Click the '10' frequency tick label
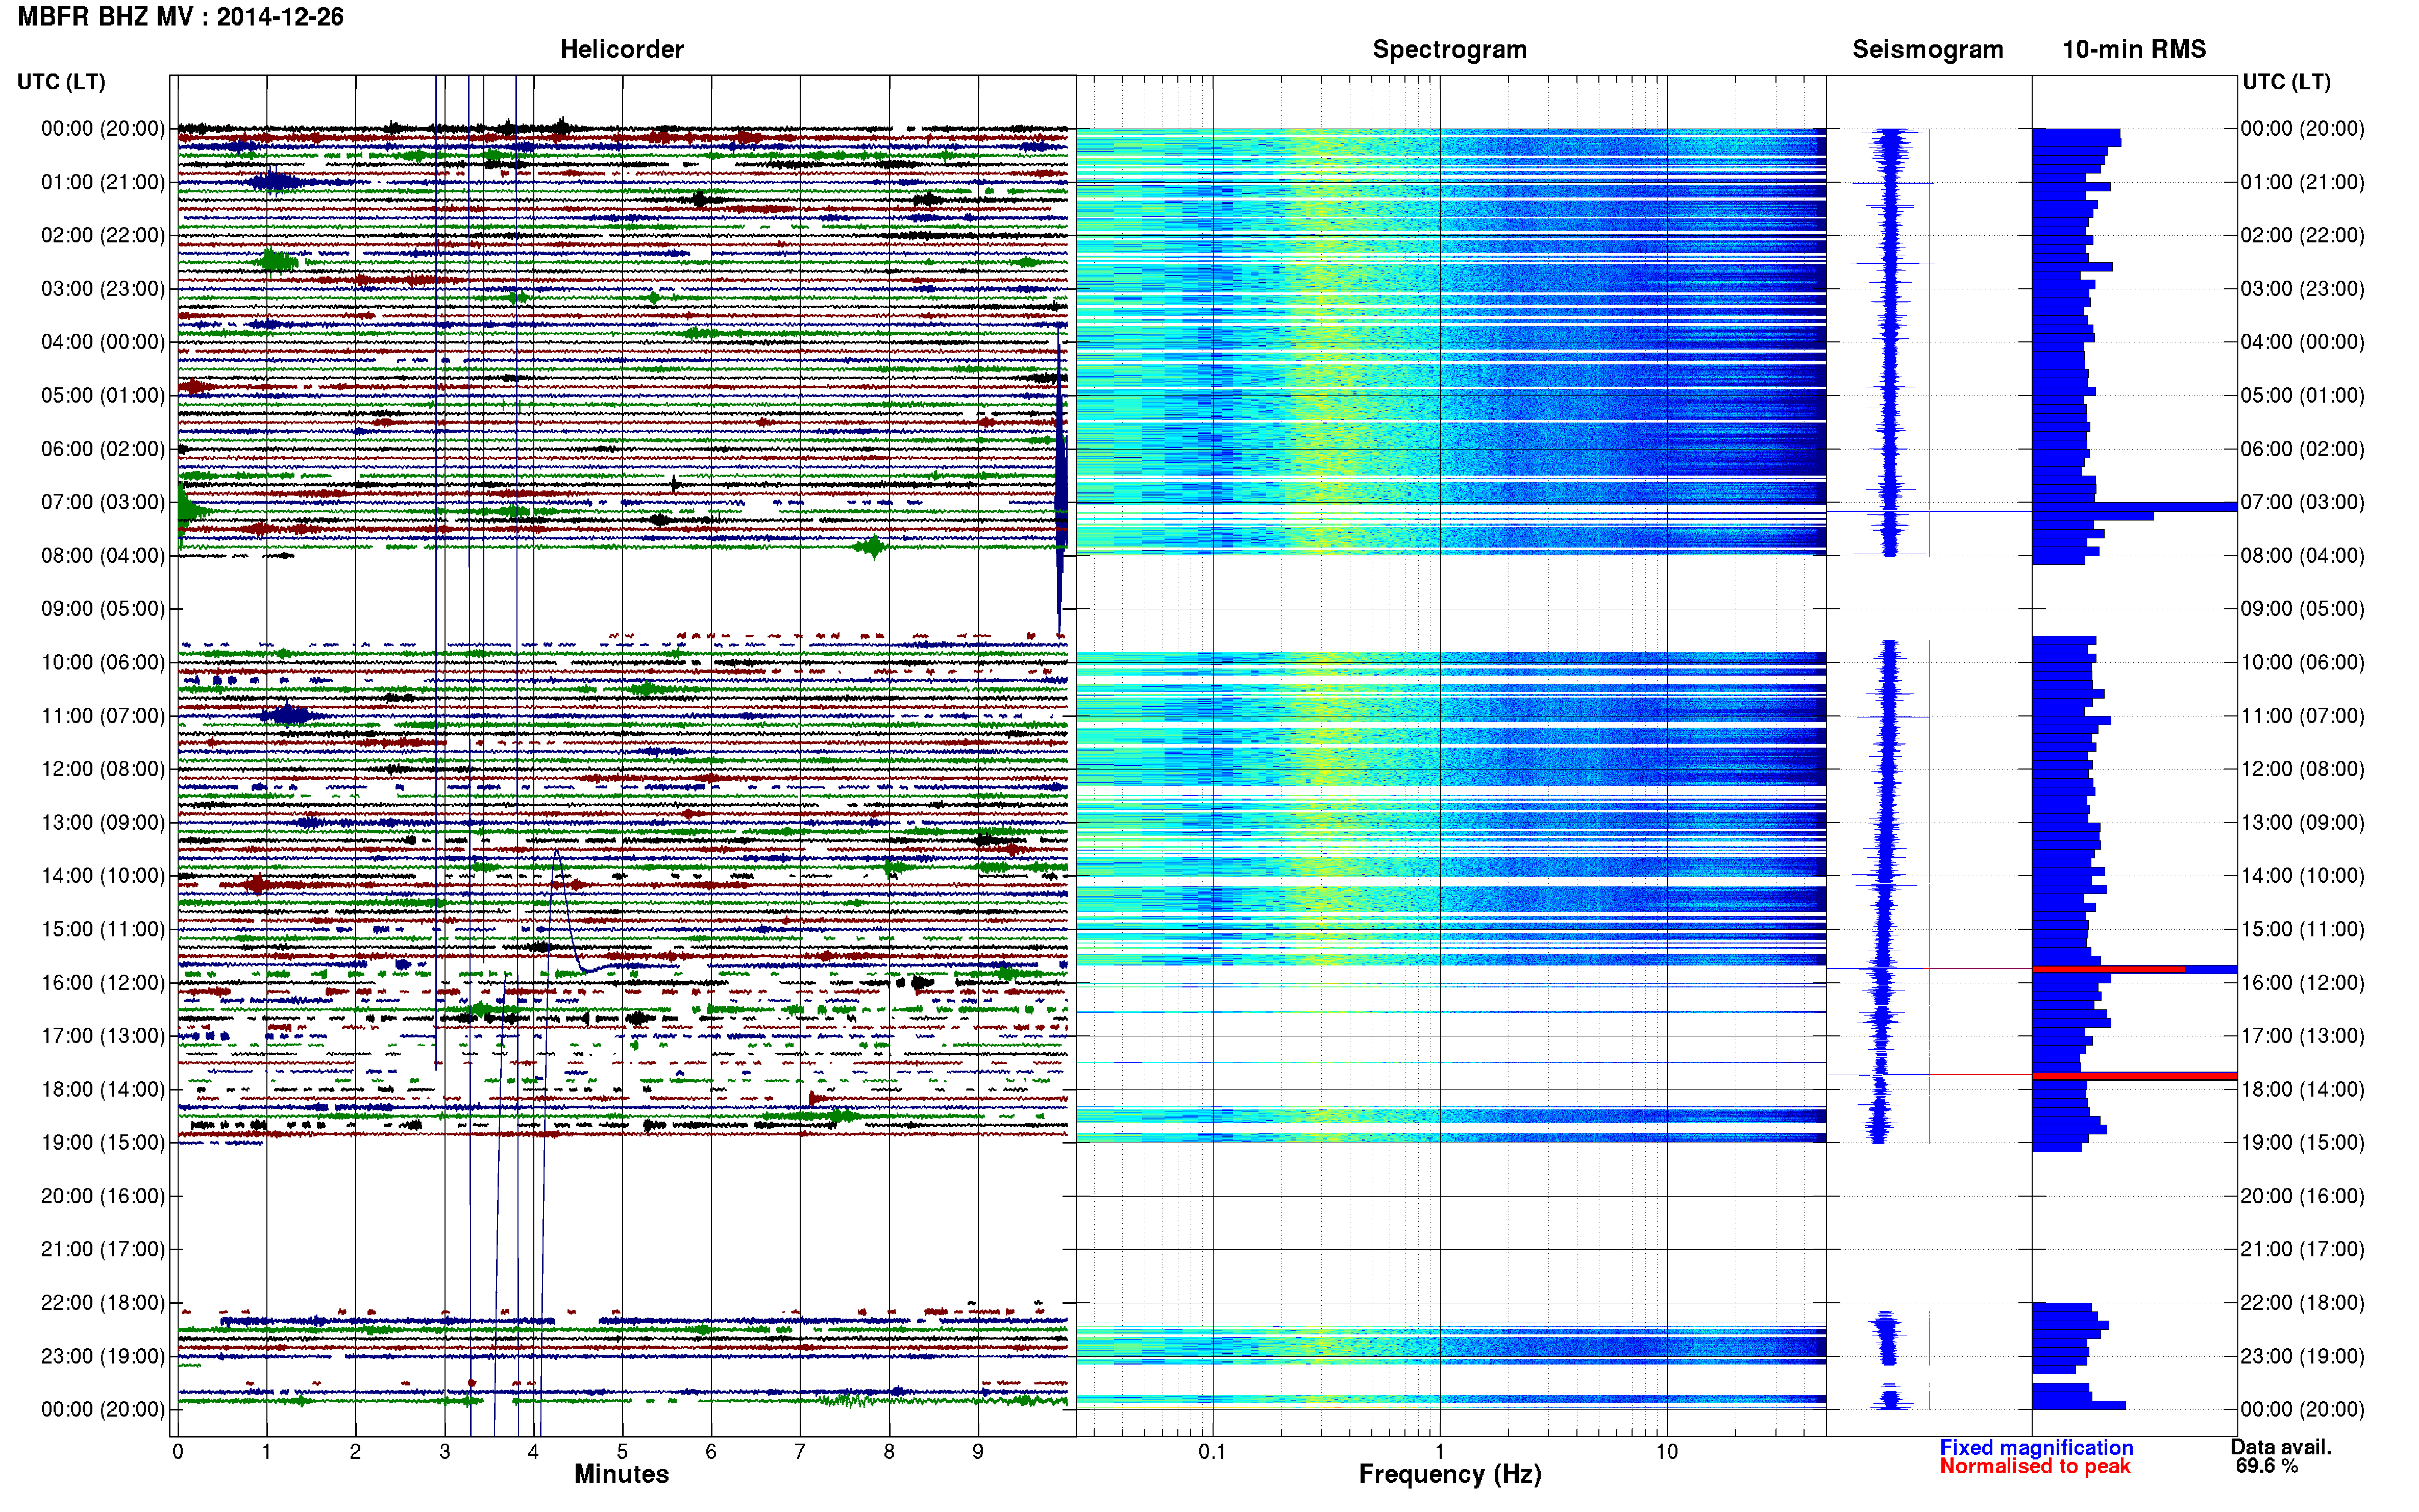Screen dimensions: 2419x1512 1666,1452
